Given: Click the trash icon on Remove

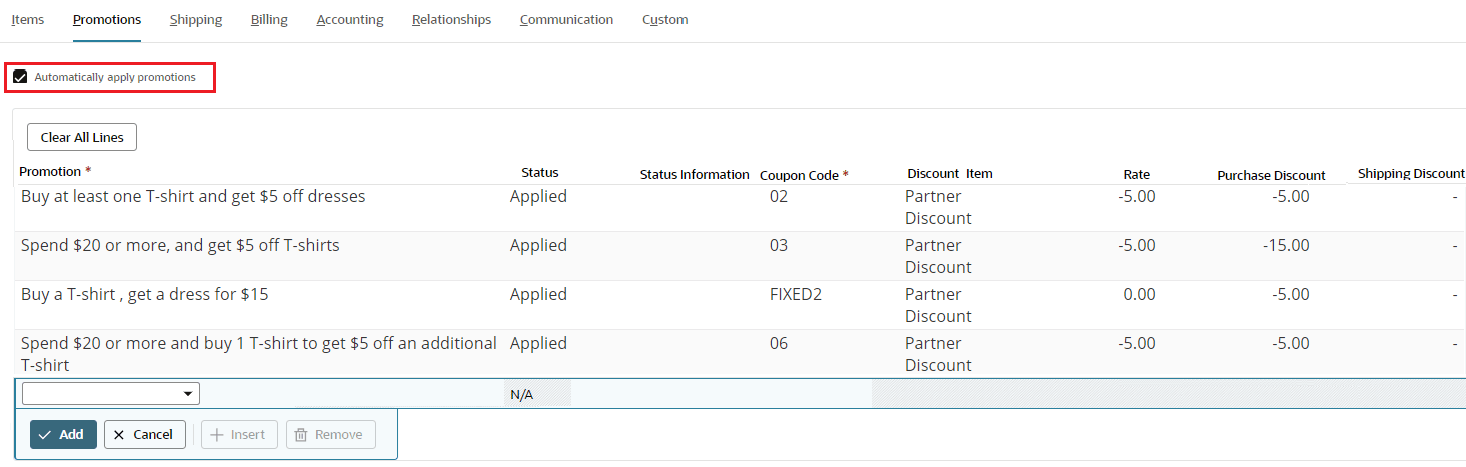Looking at the screenshot, I should [301, 435].
